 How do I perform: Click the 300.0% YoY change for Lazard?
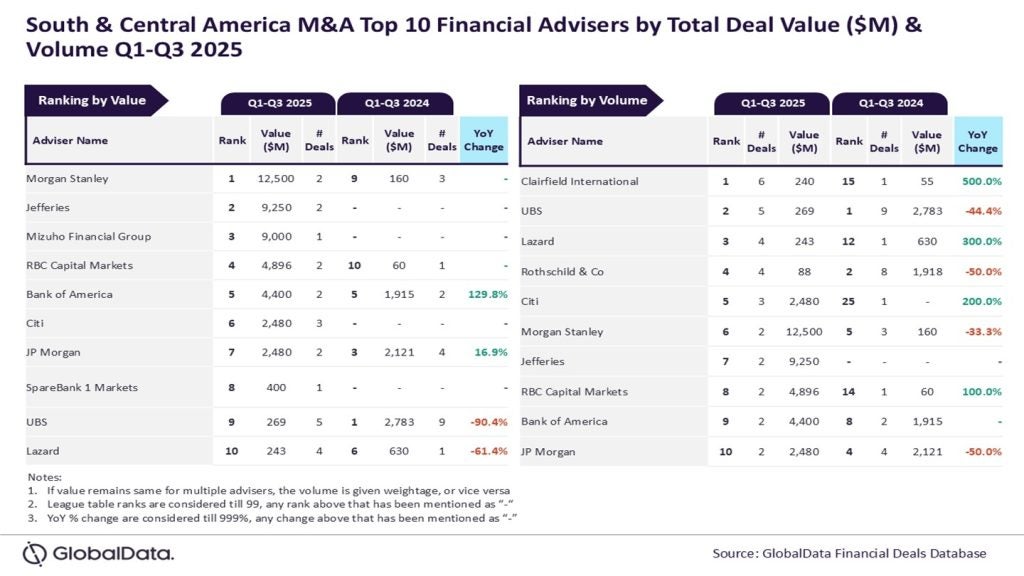(983, 241)
